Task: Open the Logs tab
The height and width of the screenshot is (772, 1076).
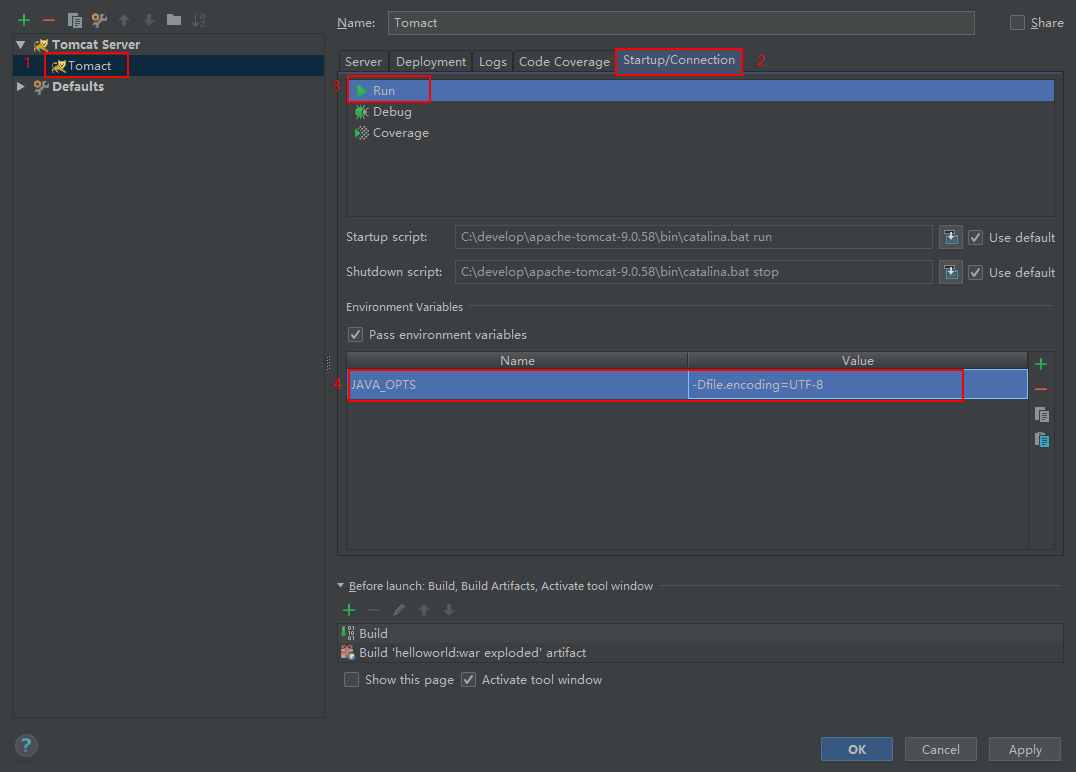Action: click(x=493, y=62)
